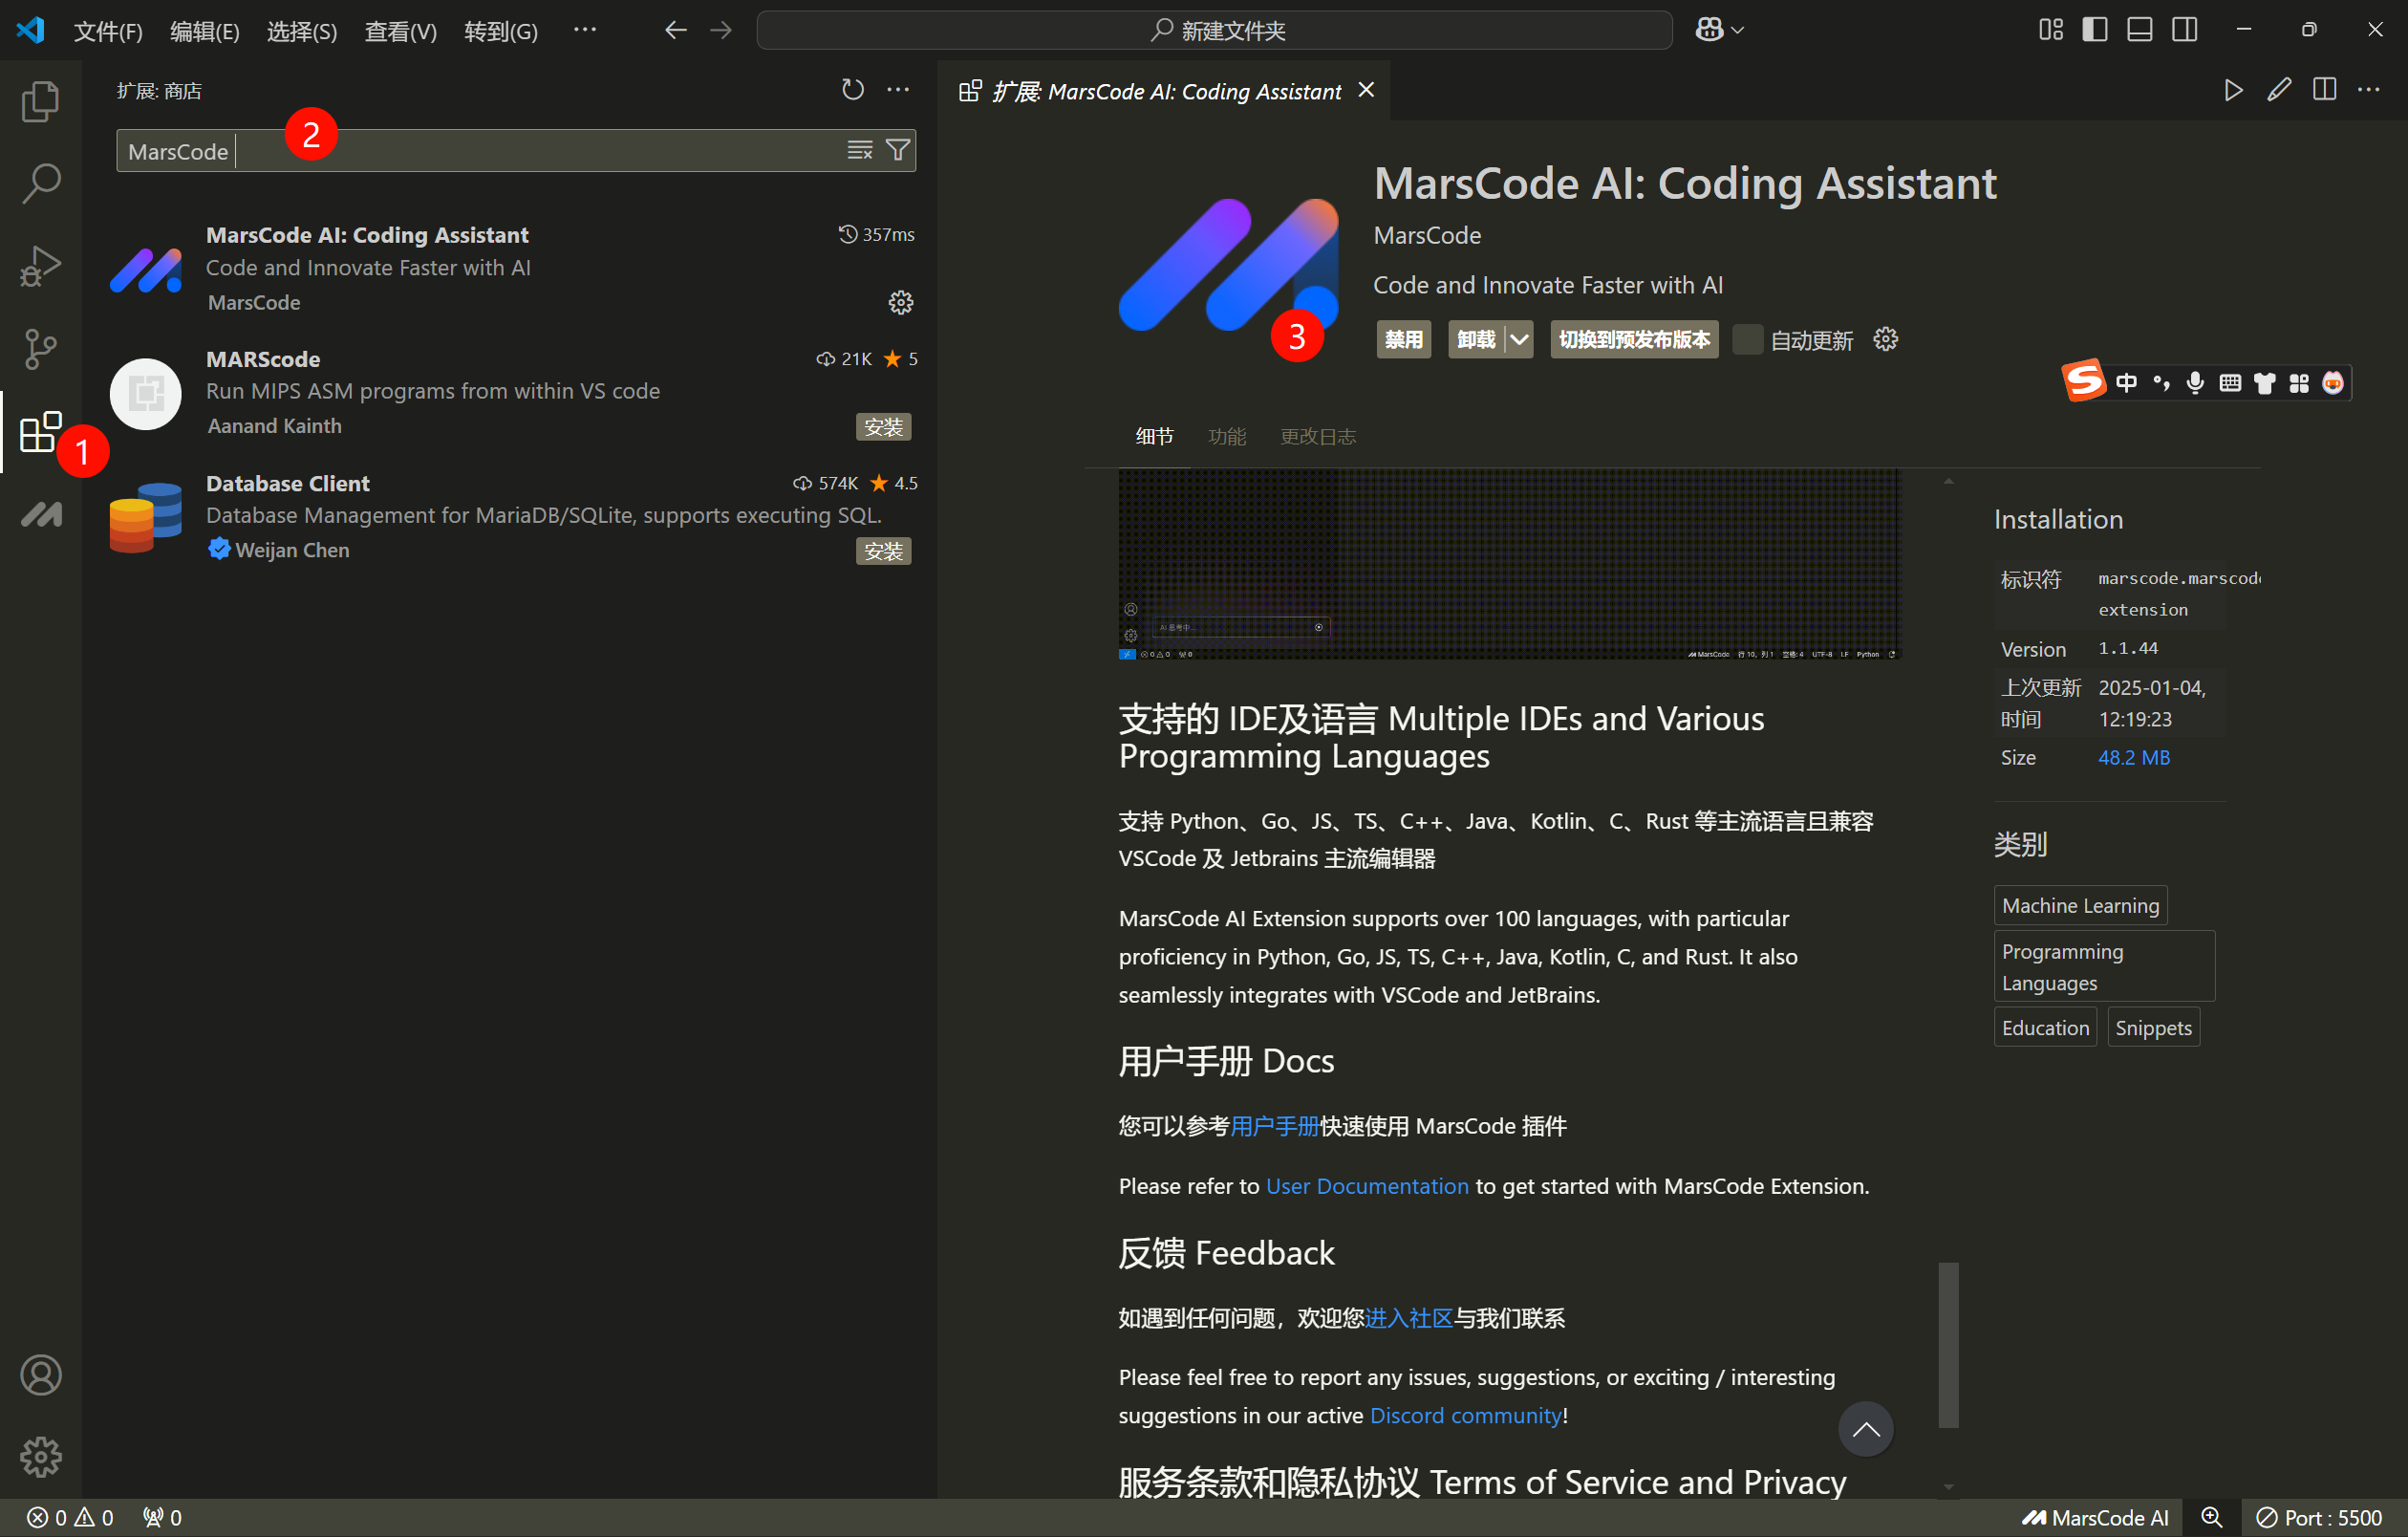
Task: Open the 查看(V) menu
Action: tap(400, 31)
